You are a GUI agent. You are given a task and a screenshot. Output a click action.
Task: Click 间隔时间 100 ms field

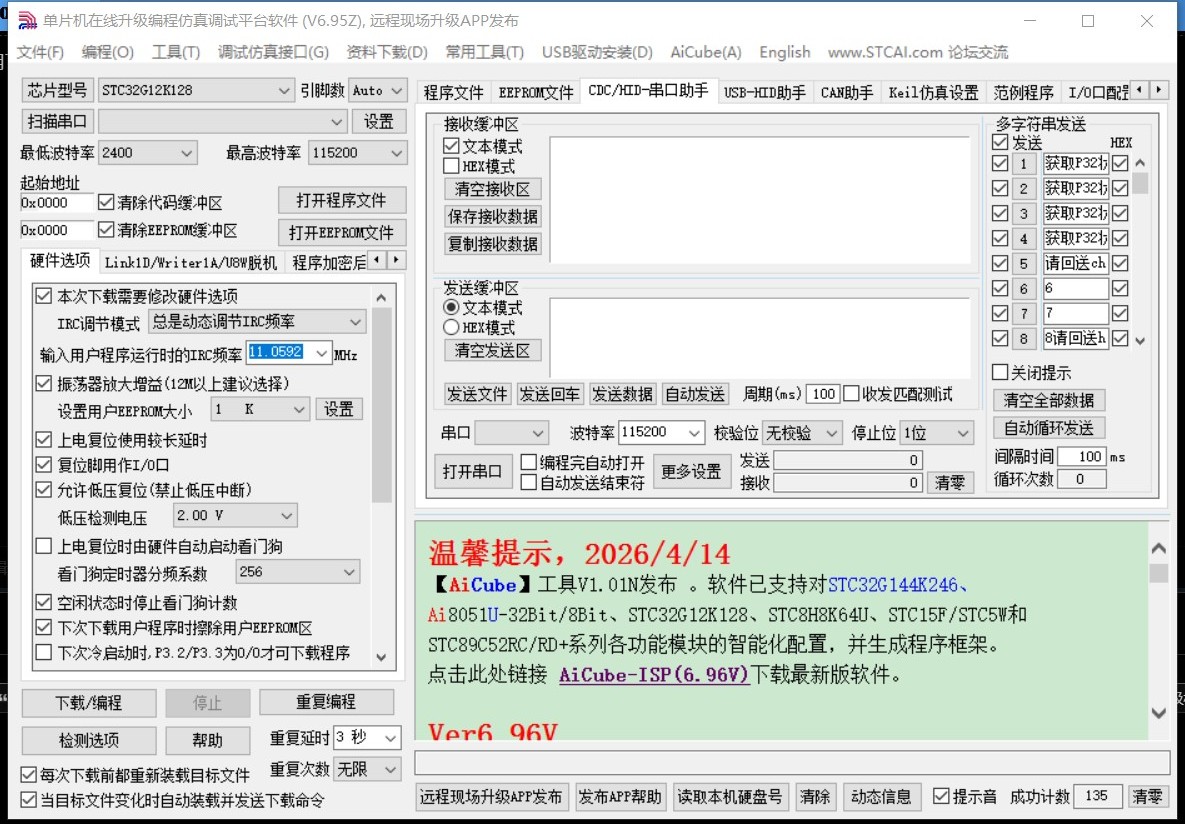(x=1081, y=457)
